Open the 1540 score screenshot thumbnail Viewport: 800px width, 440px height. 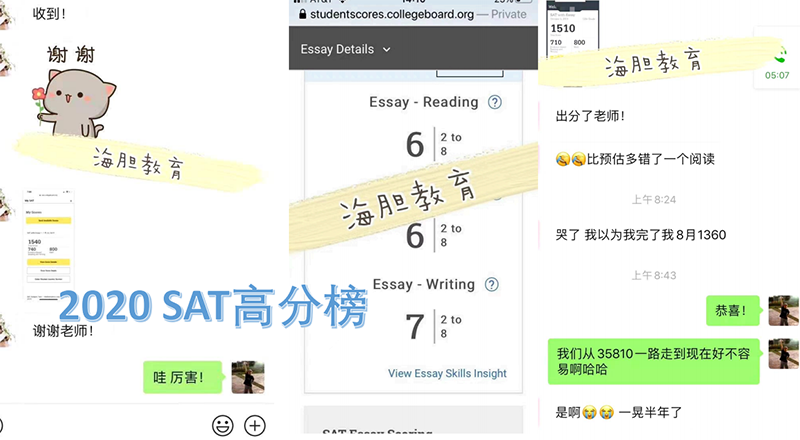48,243
